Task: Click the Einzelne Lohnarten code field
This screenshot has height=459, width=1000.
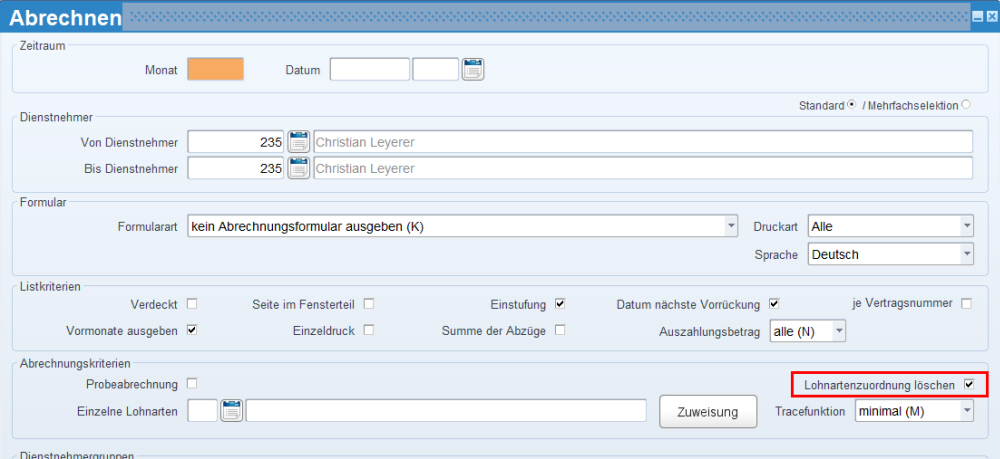Action: pos(203,411)
